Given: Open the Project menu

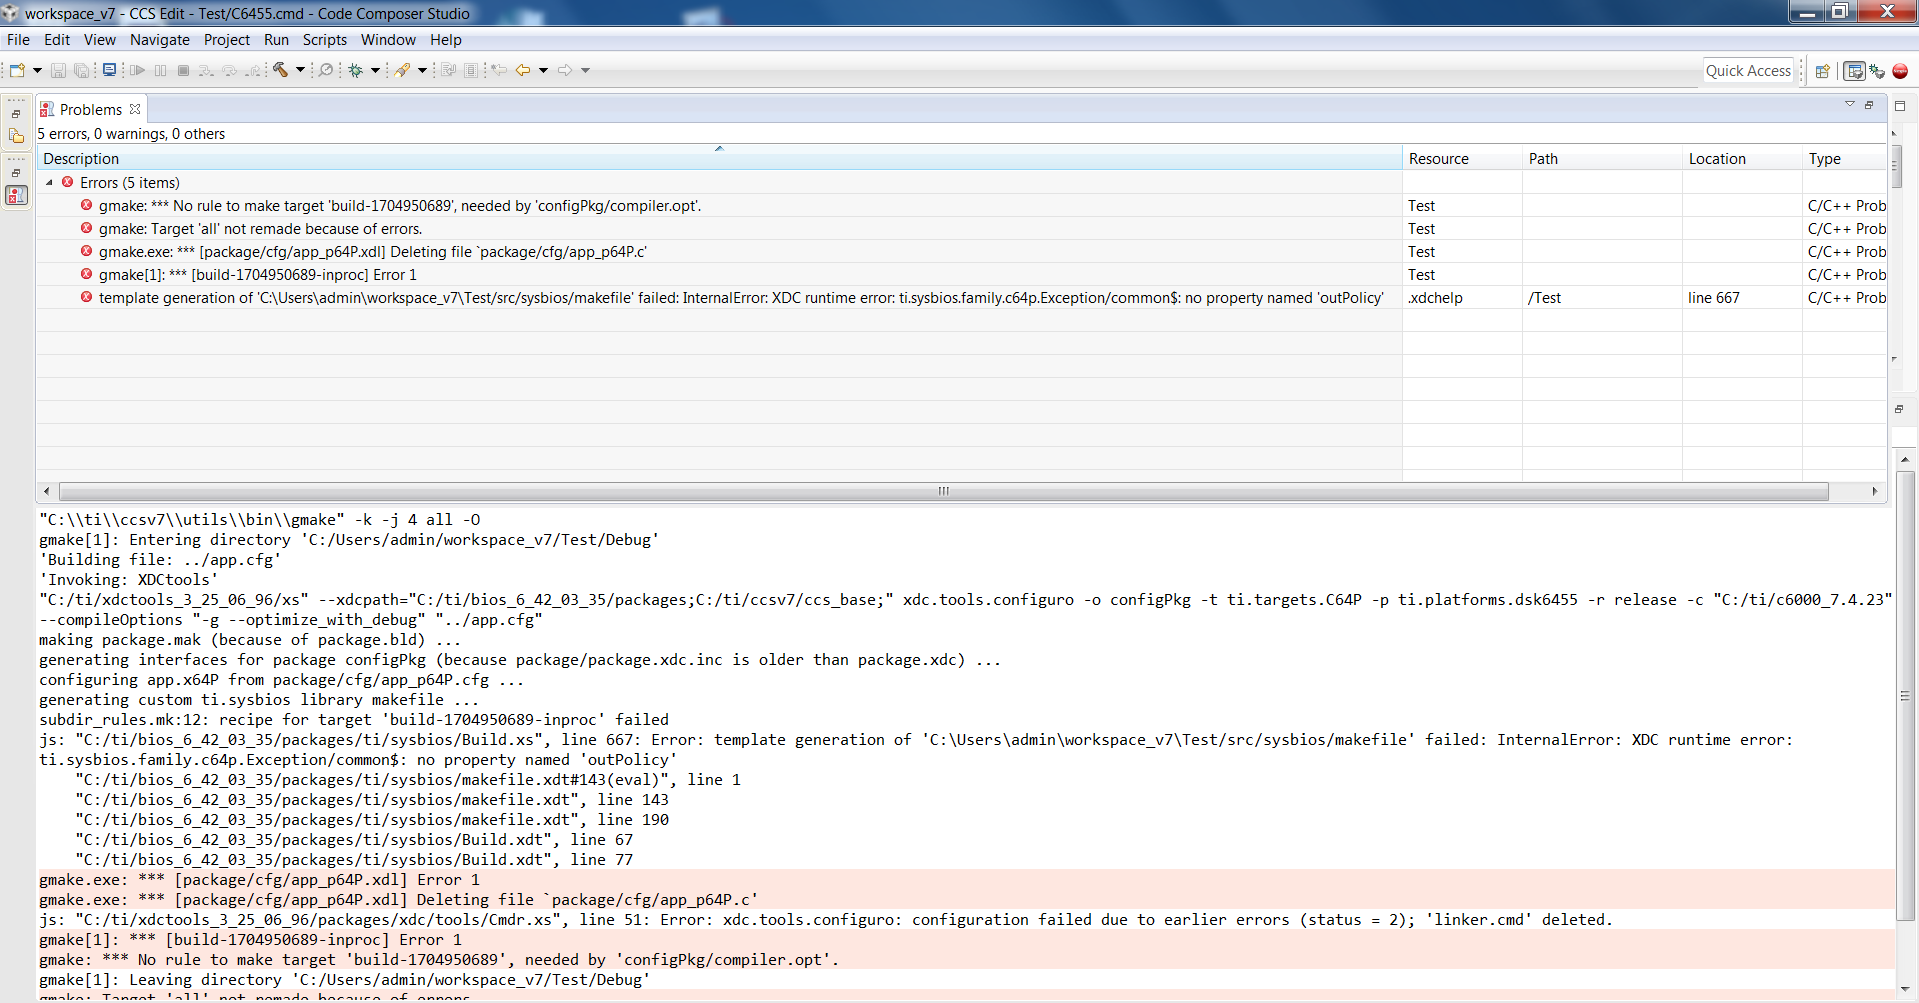Looking at the screenshot, I should (227, 40).
